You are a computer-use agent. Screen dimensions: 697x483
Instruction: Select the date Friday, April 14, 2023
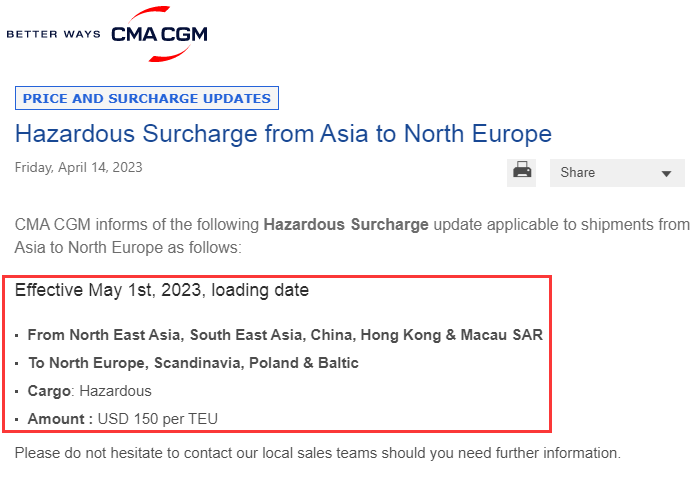point(79,168)
